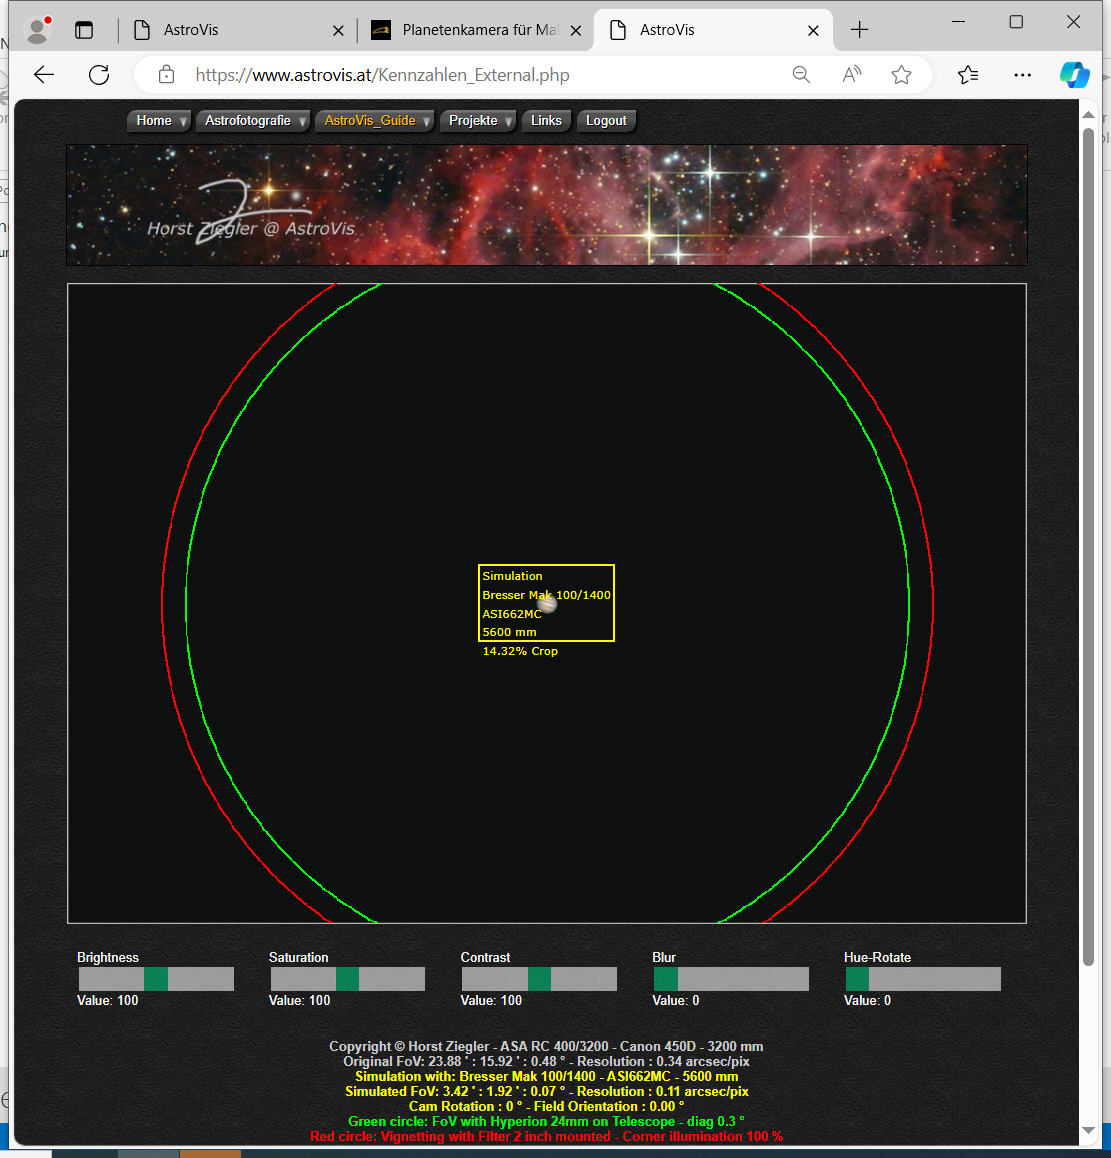Click the vertical page scrollbar thumb
Viewport: 1111px width, 1158px height.
click(1088, 547)
